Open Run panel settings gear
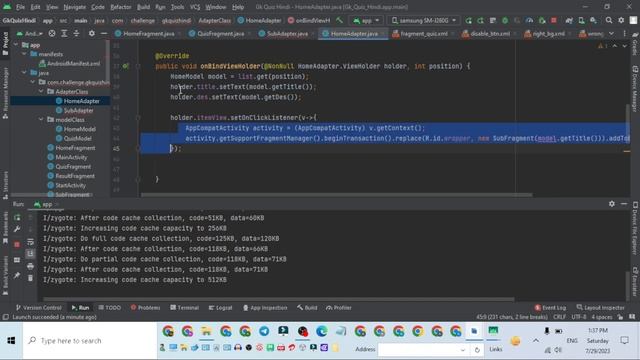The height and width of the screenshot is (360, 640). tap(611, 204)
